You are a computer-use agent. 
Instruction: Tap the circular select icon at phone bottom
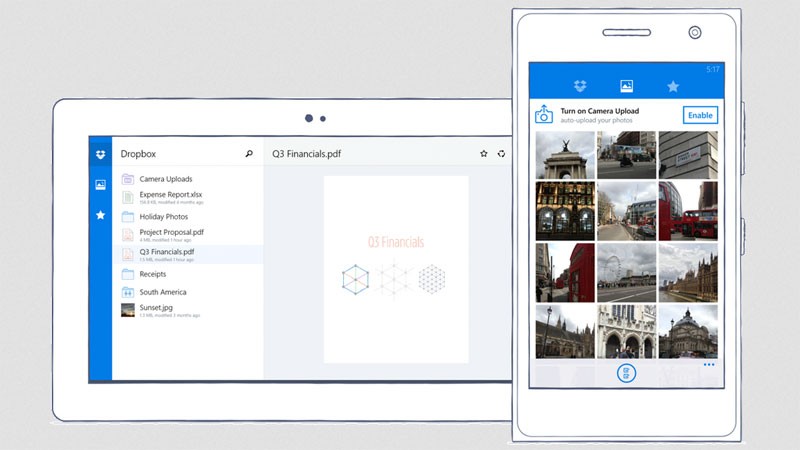(x=626, y=374)
